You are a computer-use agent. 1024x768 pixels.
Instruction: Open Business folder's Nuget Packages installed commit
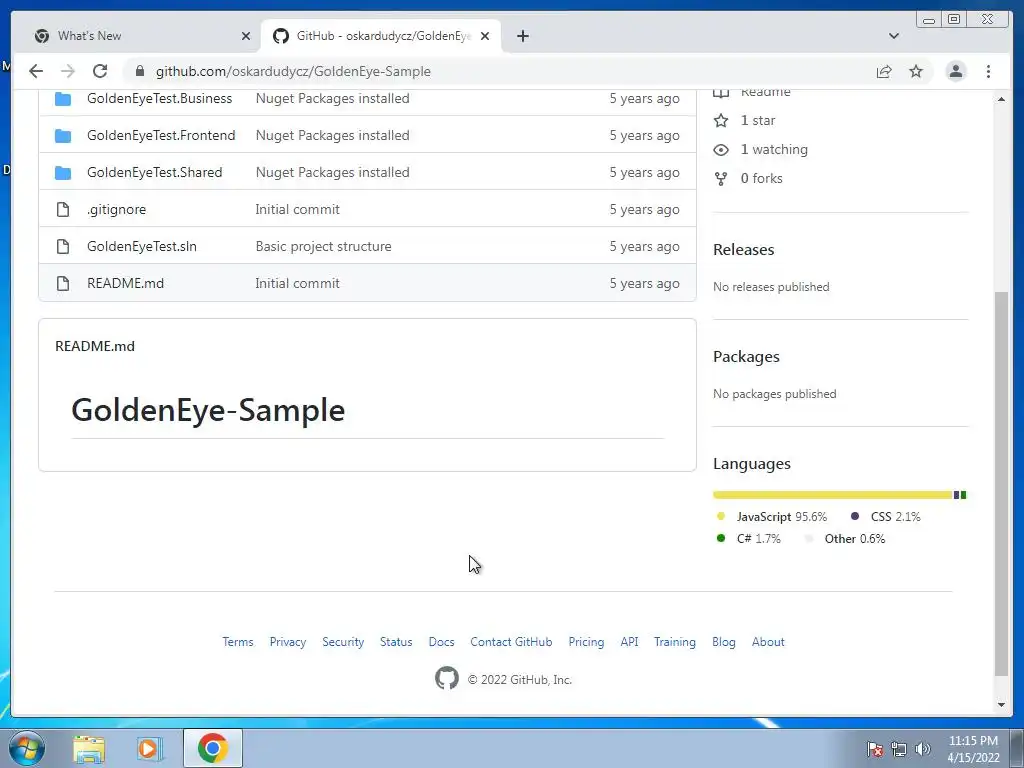[332, 98]
